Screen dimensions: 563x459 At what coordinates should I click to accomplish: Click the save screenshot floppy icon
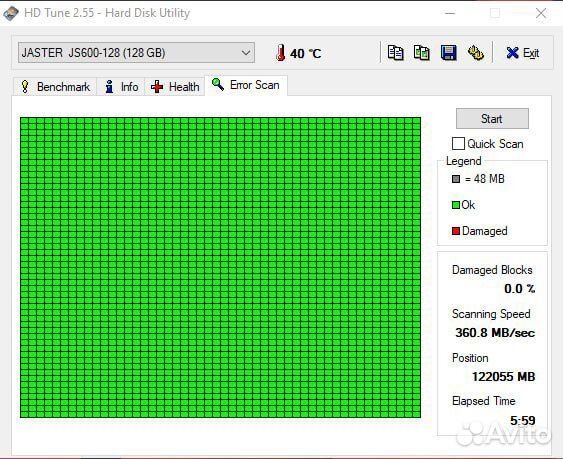(448, 53)
